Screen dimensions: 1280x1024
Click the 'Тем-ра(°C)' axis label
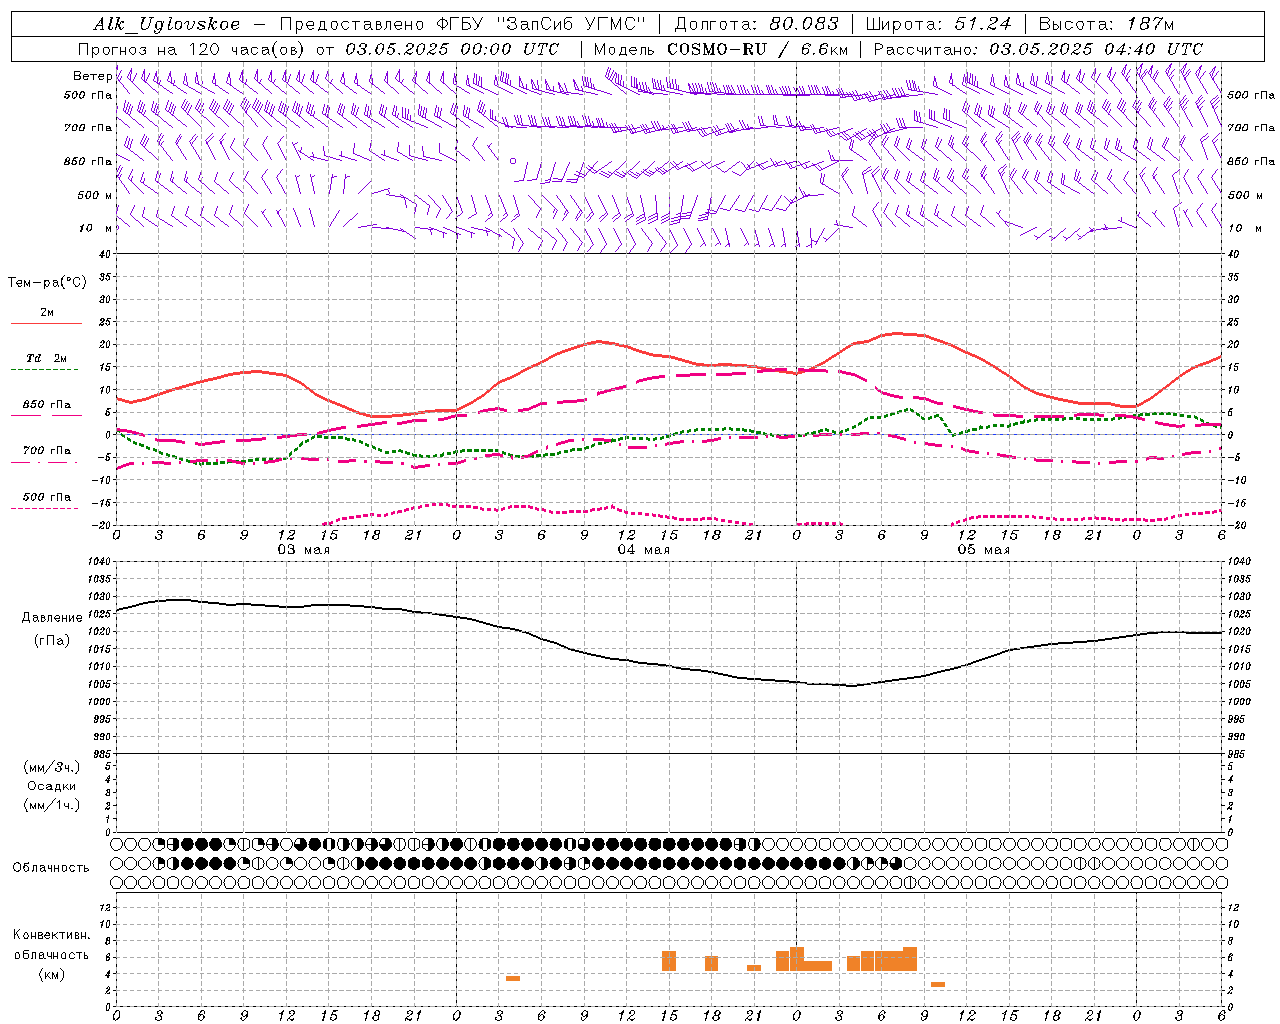(x=47, y=283)
